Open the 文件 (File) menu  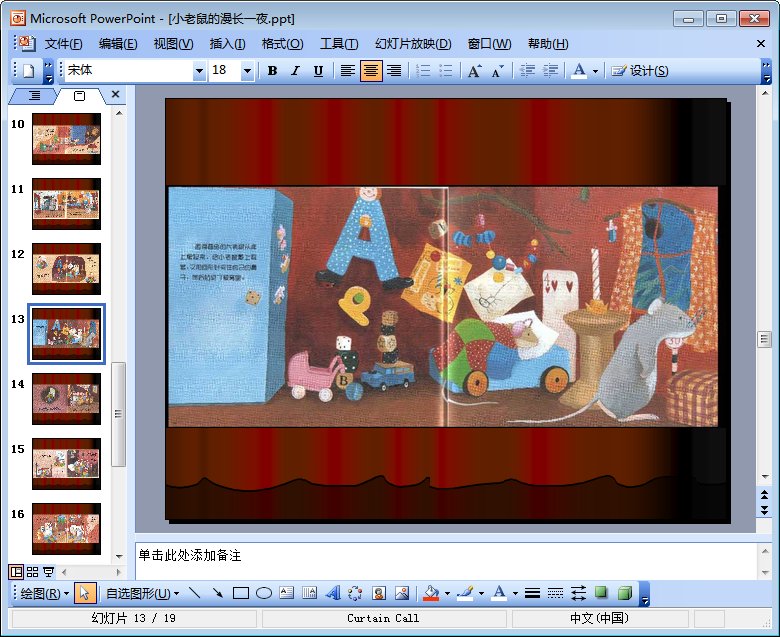tap(63, 44)
